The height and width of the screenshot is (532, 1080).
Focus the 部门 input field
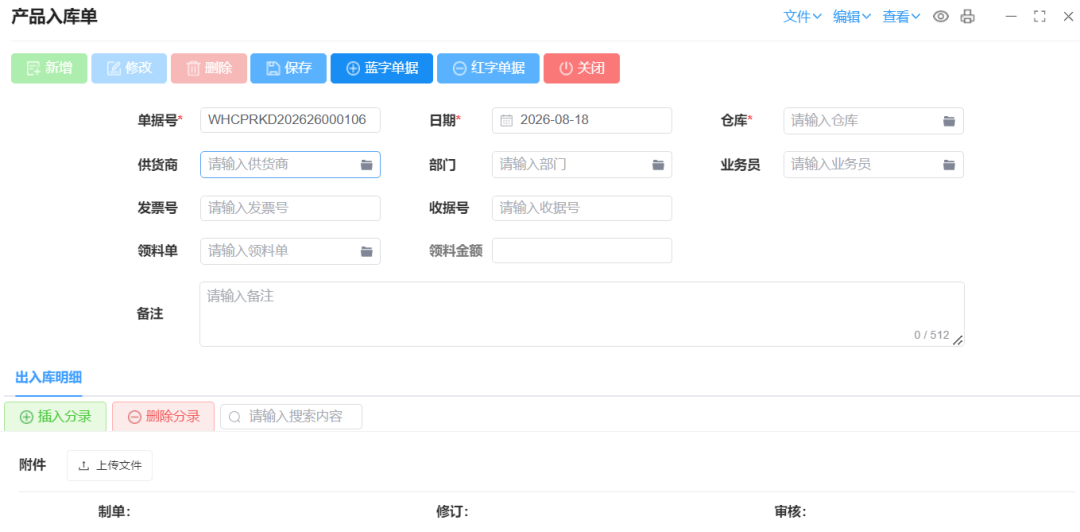coord(582,165)
